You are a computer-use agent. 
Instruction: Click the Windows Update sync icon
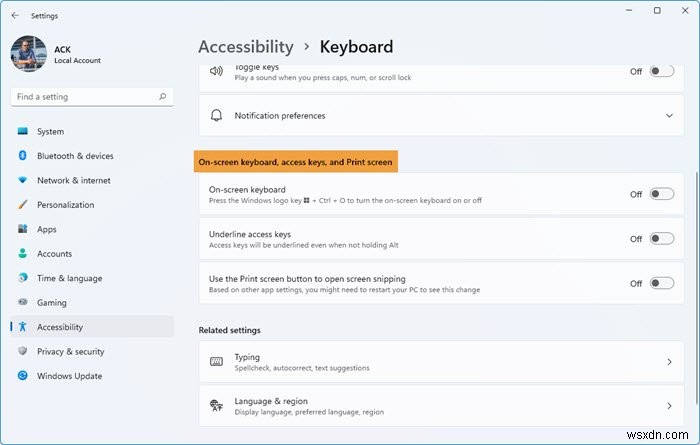coord(22,376)
